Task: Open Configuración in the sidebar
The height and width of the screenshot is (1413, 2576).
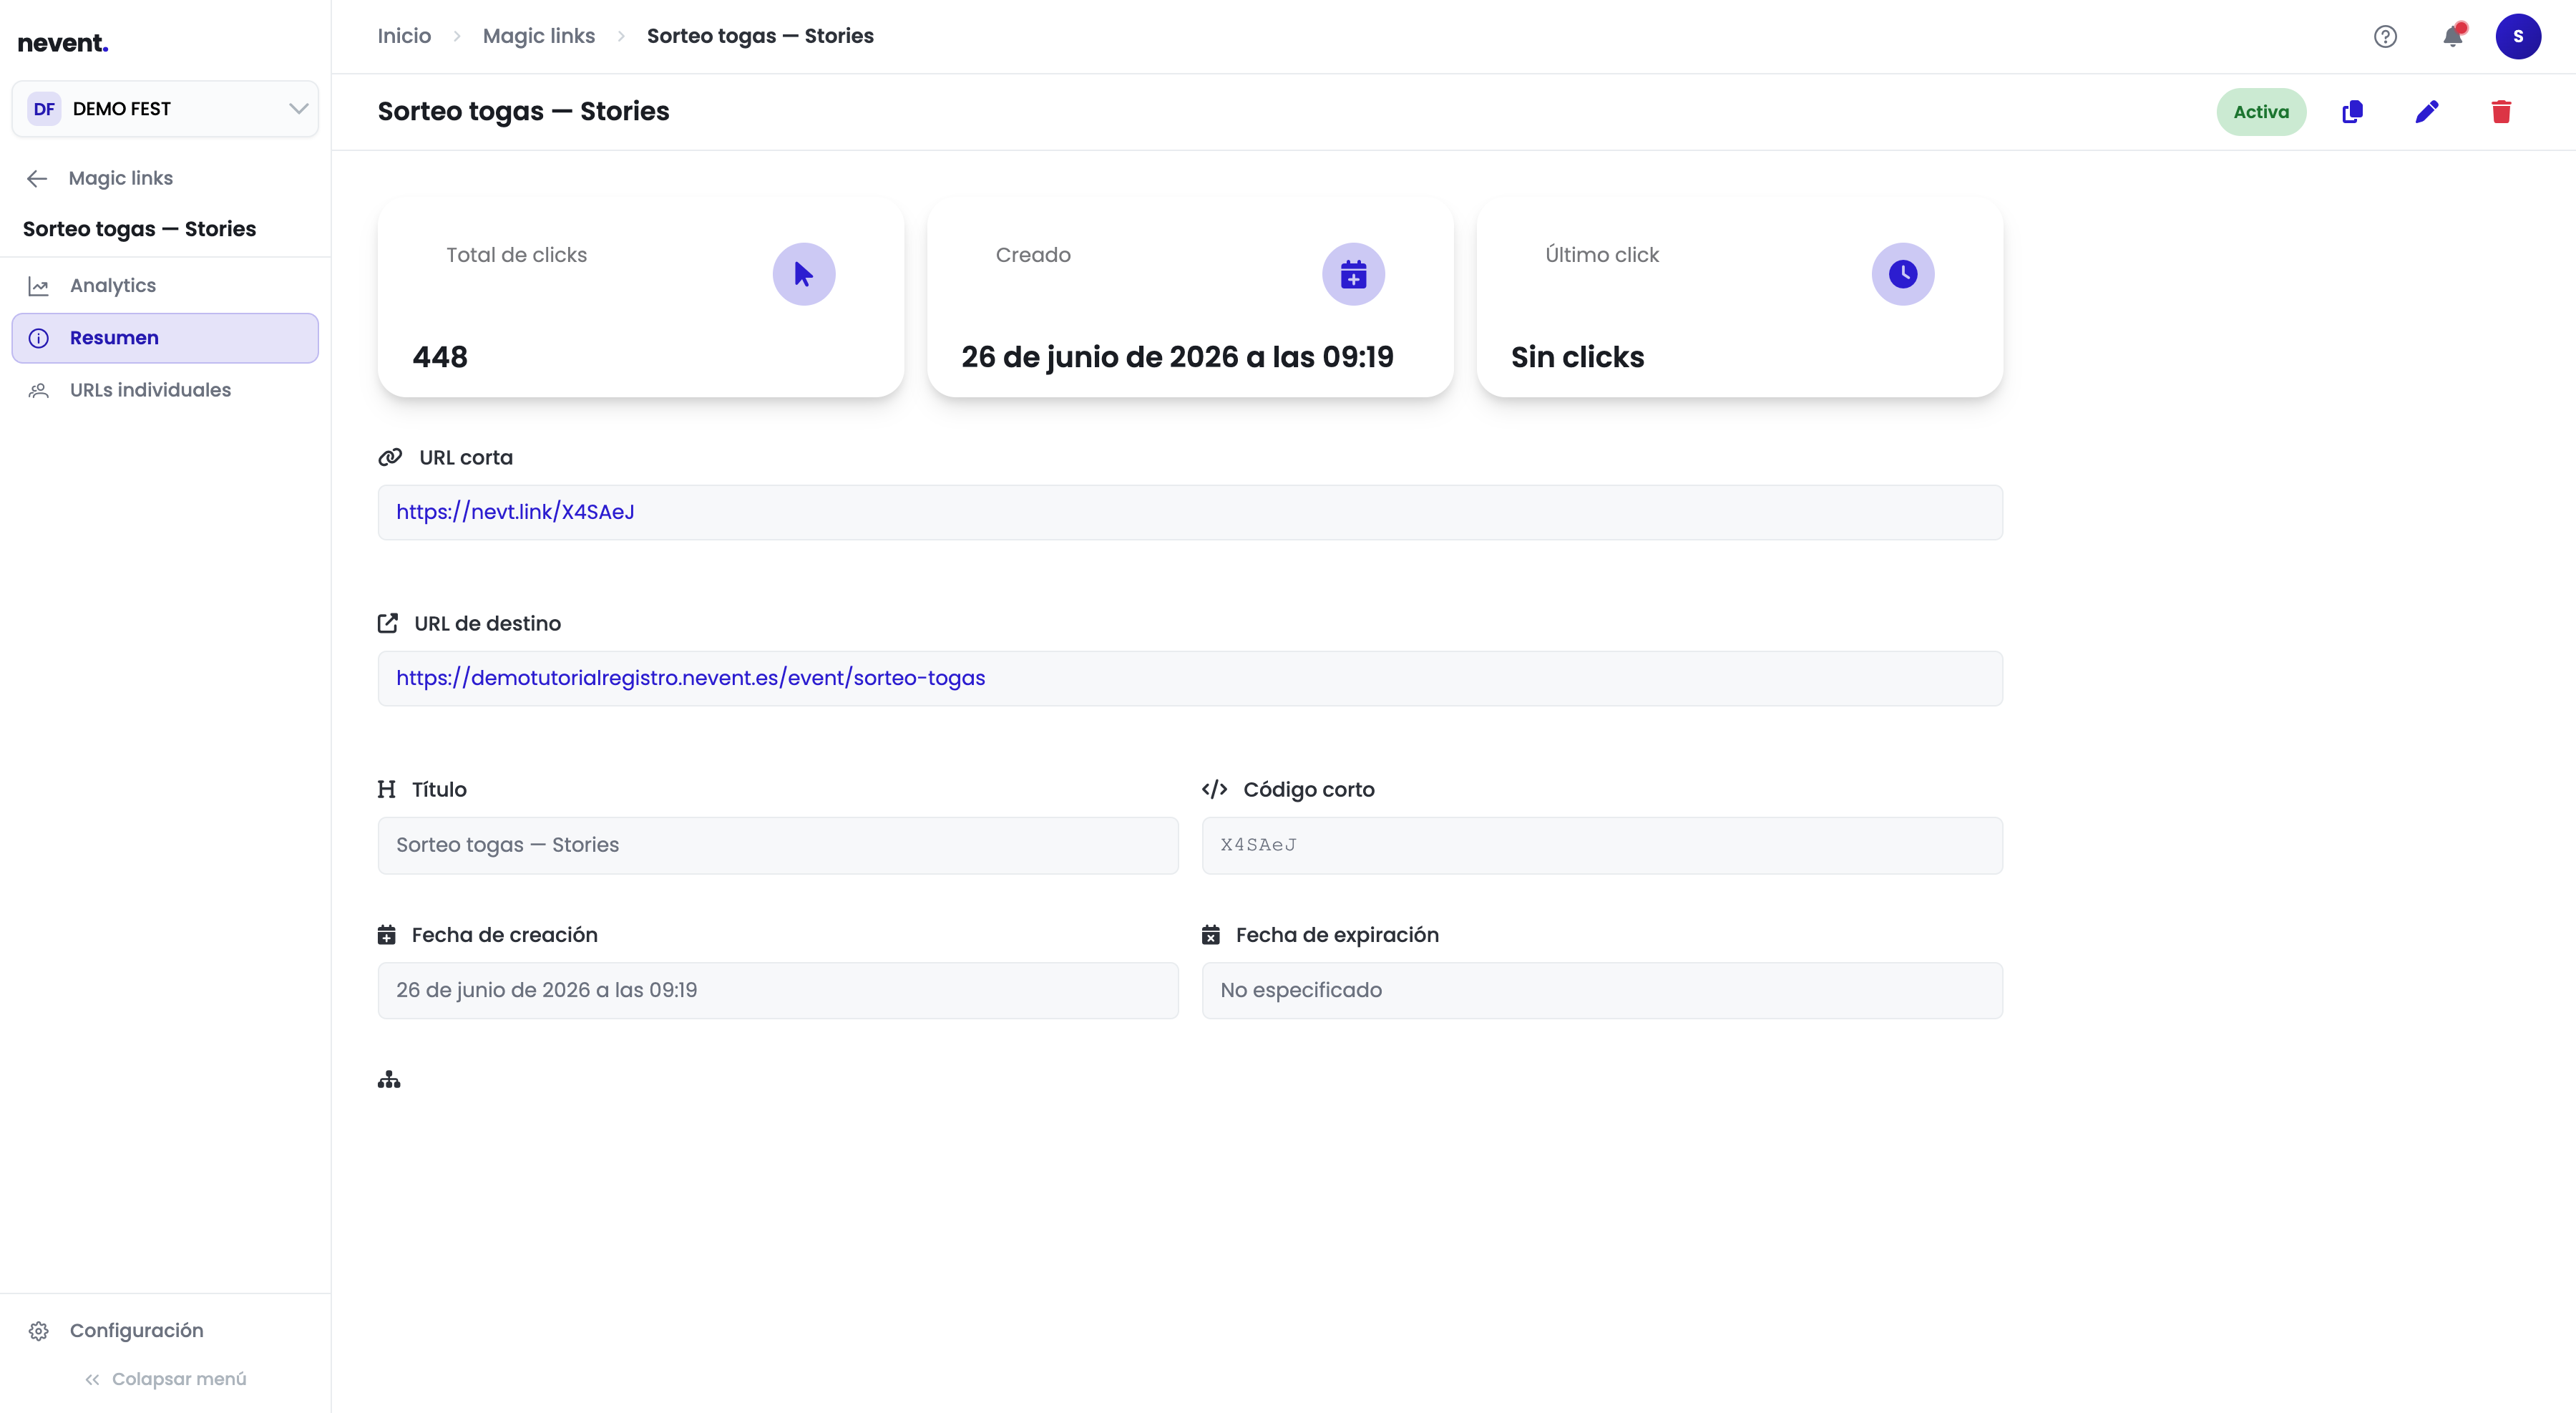Action: pos(165,1331)
